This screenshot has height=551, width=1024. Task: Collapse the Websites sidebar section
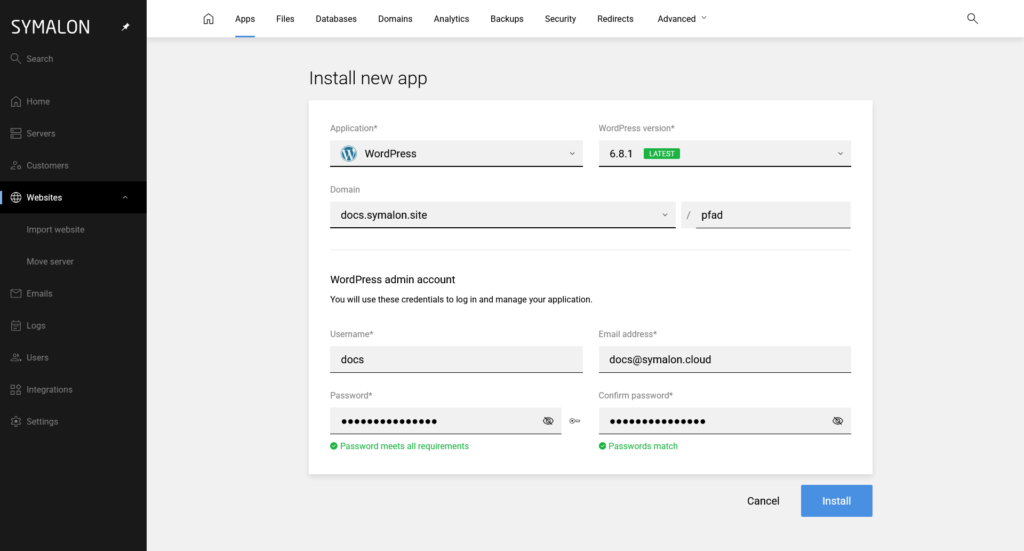pos(125,197)
